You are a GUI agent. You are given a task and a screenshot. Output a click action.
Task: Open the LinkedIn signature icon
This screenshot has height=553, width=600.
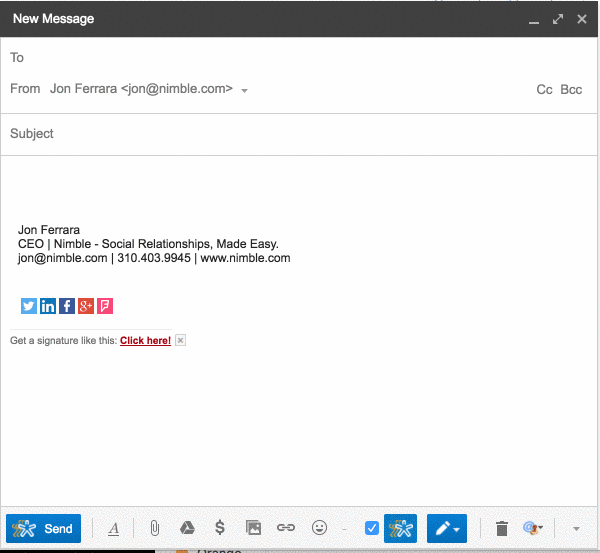click(x=48, y=306)
